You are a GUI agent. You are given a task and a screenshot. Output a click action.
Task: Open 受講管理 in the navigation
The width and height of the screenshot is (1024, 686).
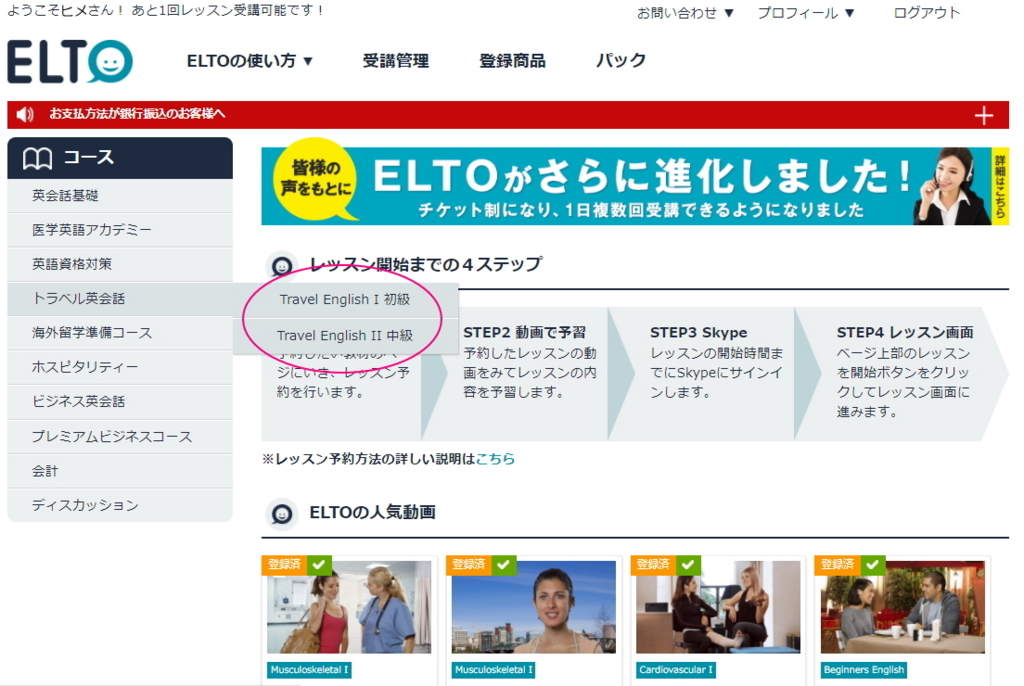(396, 61)
